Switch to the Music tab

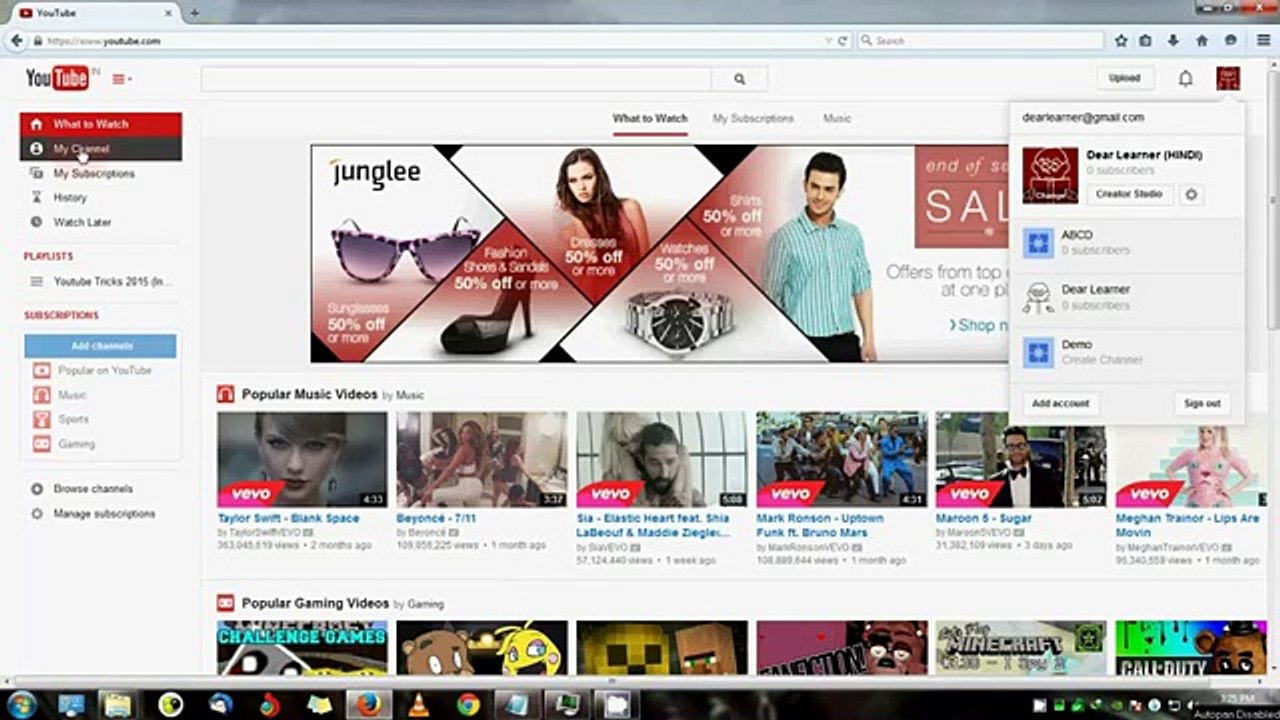pyautogui.click(x=837, y=118)
